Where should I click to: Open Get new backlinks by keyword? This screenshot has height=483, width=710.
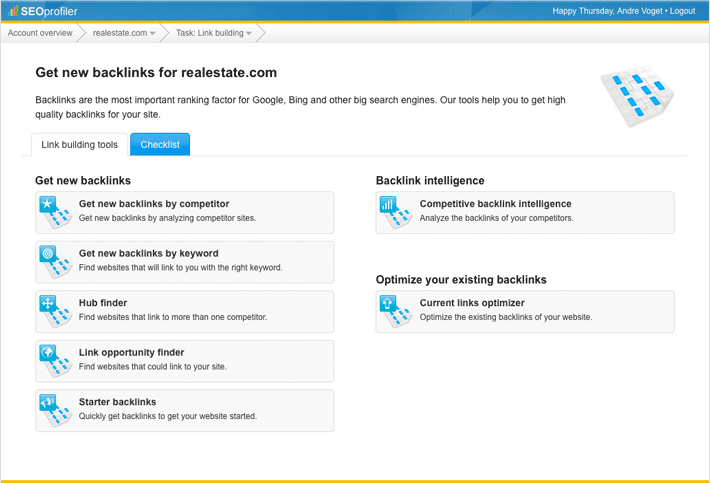pyautogui.click(x=148, y=254)
